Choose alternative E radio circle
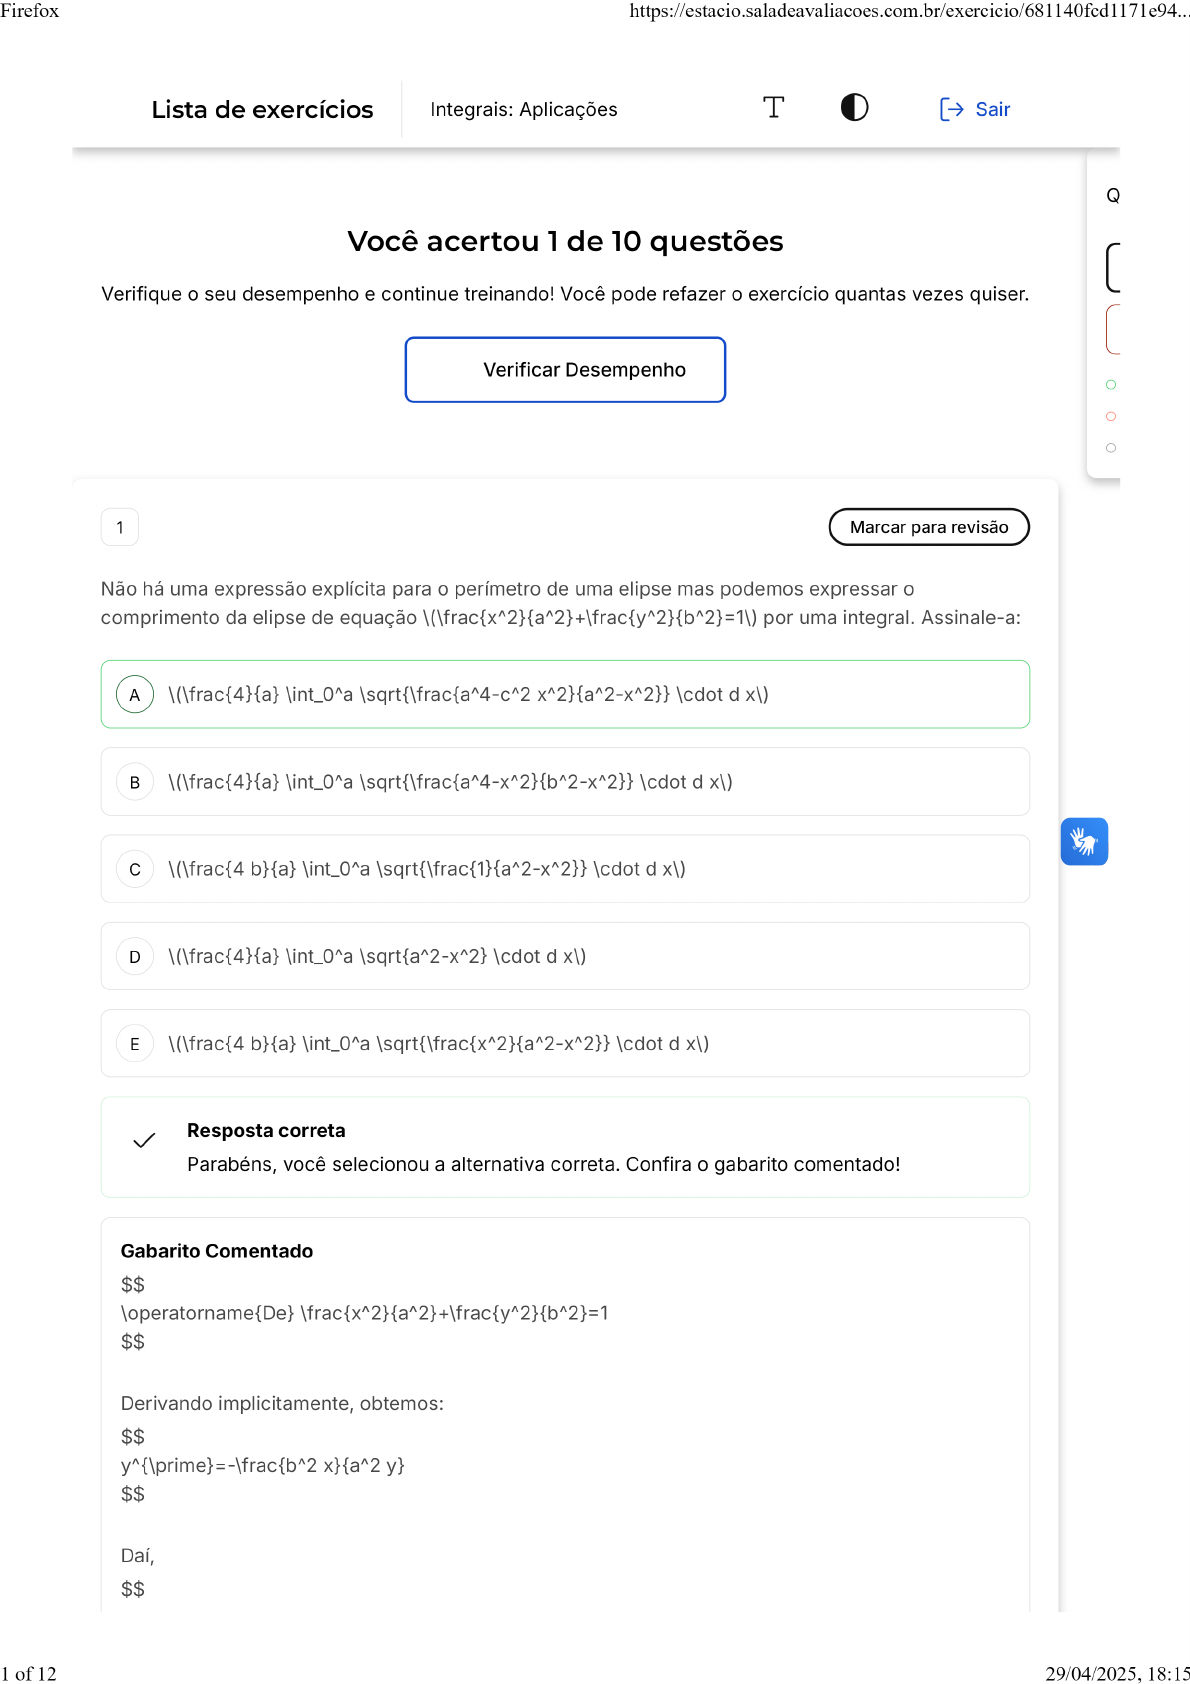Screen dimensions: 1190x1684 coord(135,1044)
